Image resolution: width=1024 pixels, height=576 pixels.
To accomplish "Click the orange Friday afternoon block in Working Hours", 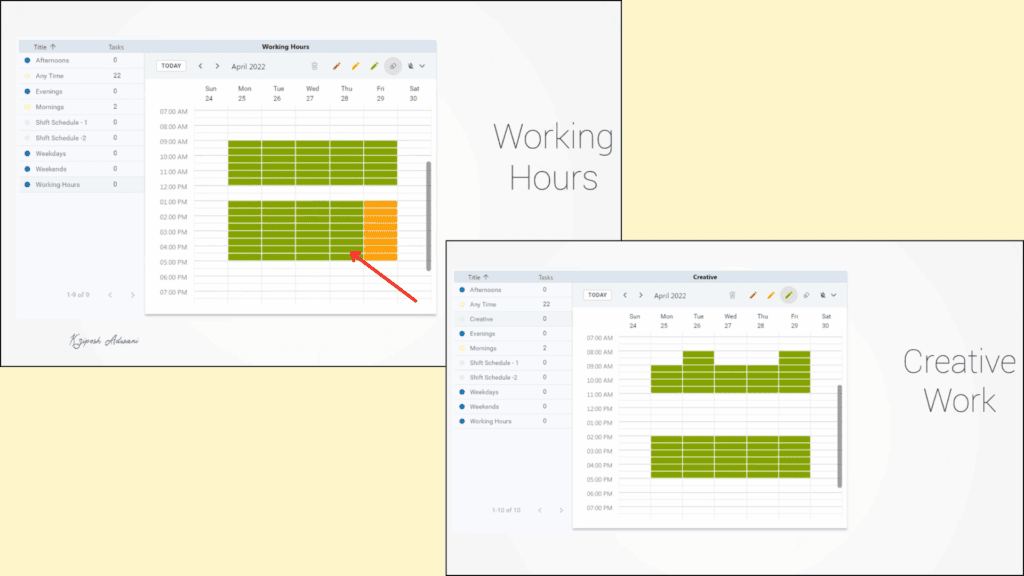I will click(x=380, y=230).
